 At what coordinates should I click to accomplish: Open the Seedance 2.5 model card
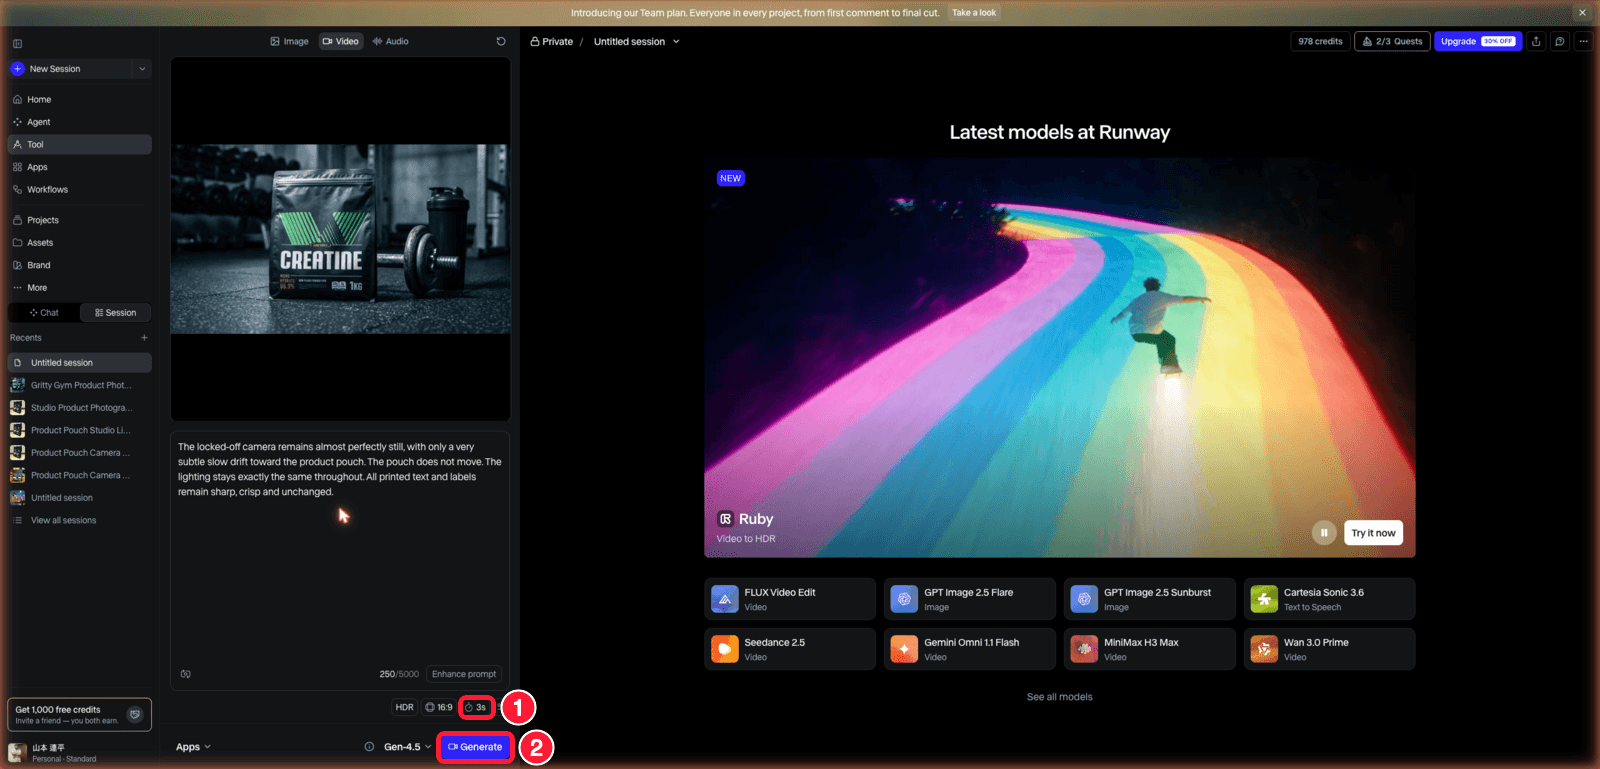click(790, 649)
